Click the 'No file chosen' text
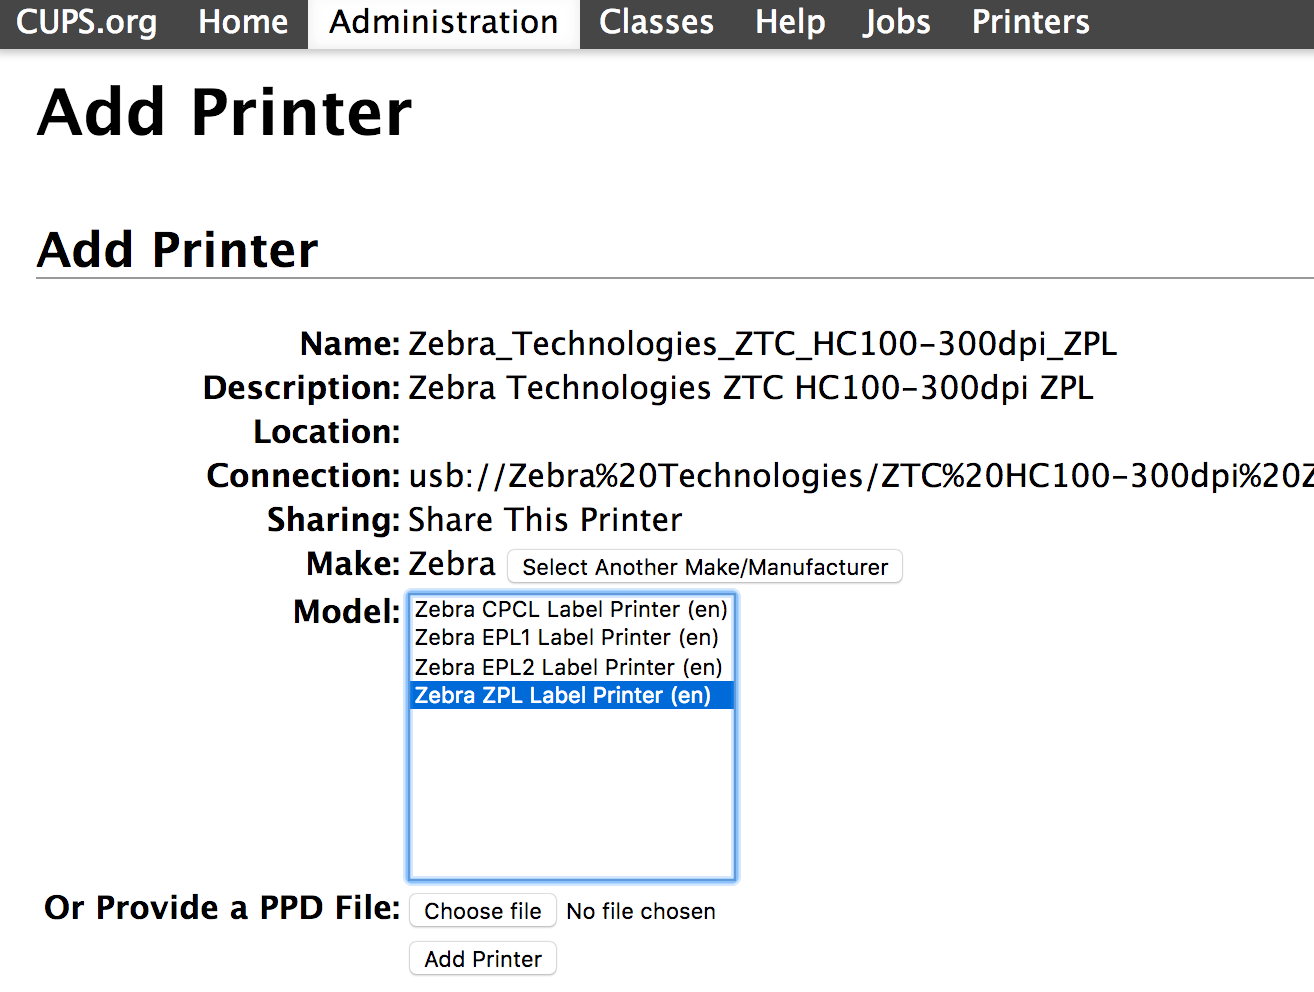The image size is (1314, 992). 641,911
